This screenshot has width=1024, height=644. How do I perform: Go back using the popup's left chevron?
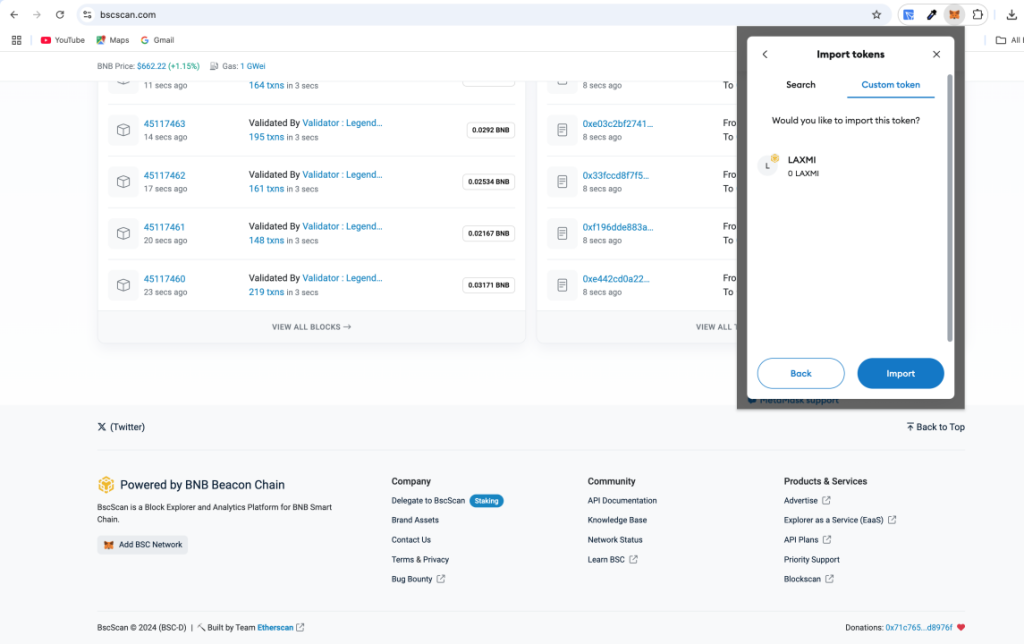(x=765, y=54)
